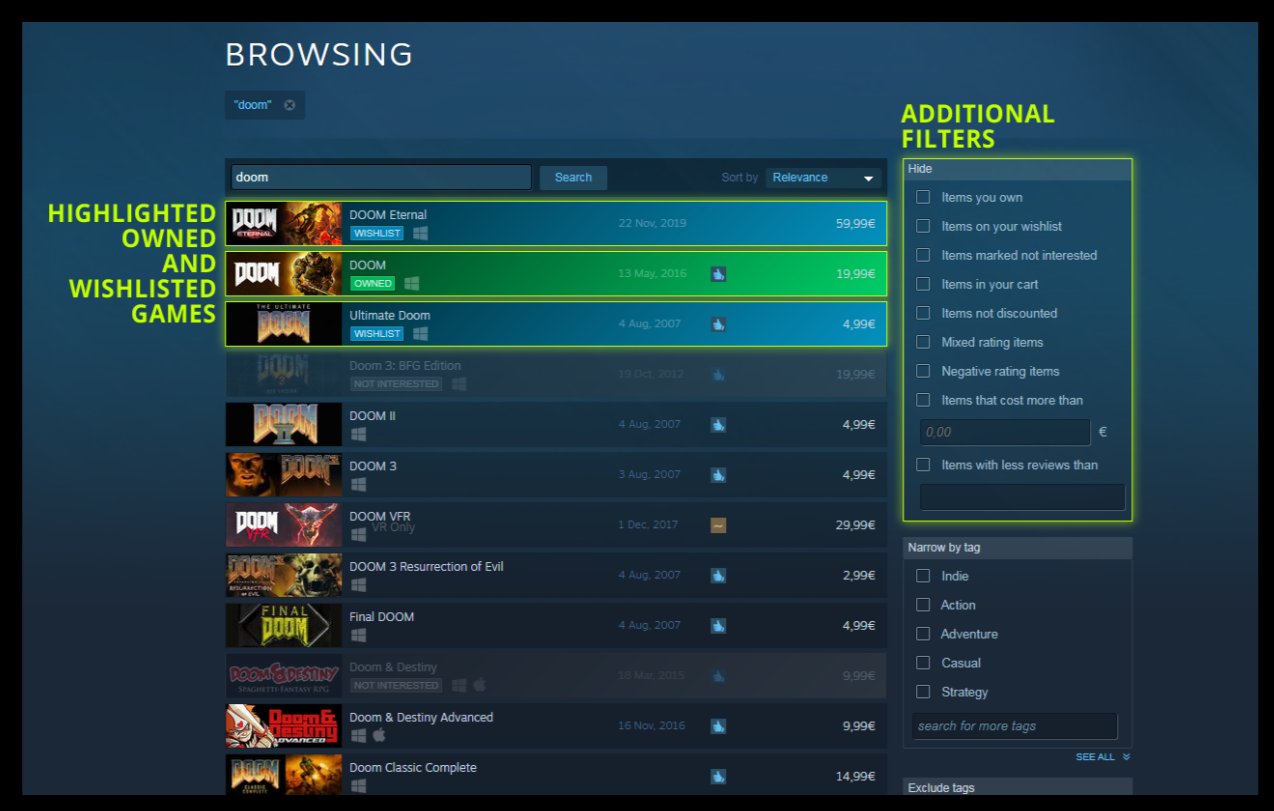Open the DOOM Eternal thumbnail
The width and height of the screenshot is (1274, 811).
click(284, 223)
